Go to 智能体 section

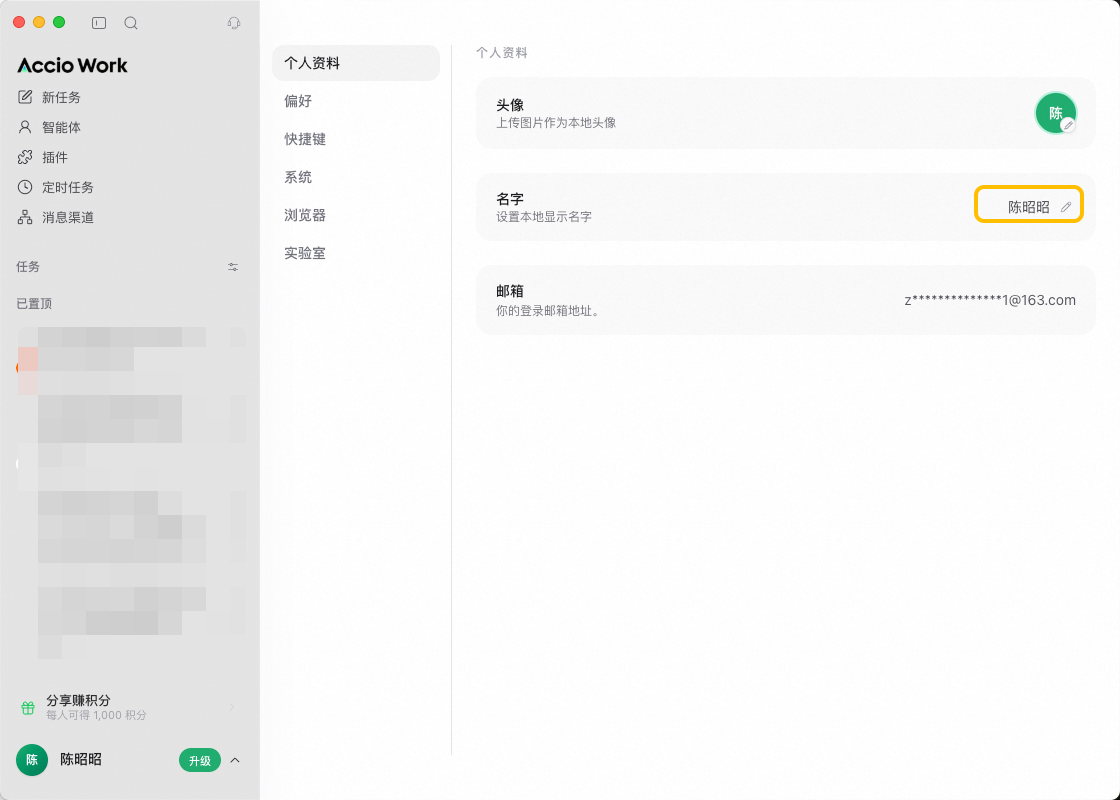(61, 127)
